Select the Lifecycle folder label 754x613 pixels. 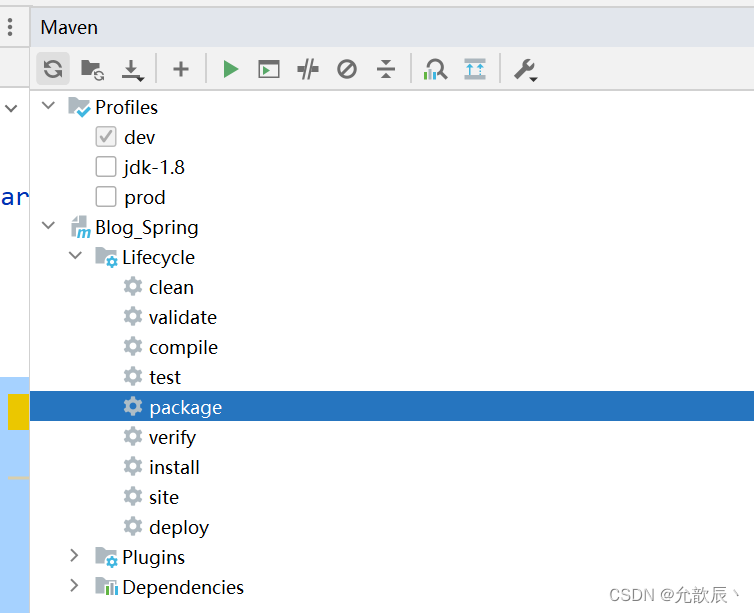click(158, 258)
